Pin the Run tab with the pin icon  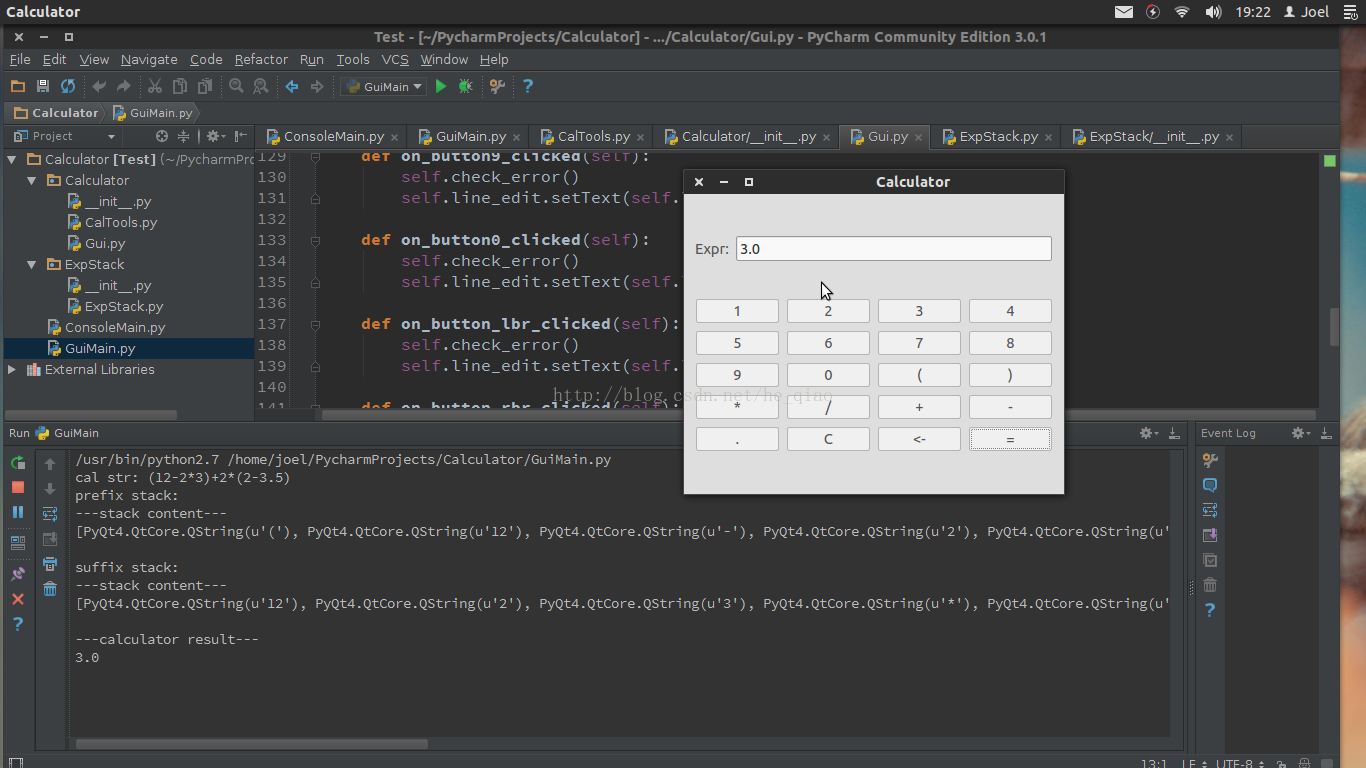(x=18, y=574)
